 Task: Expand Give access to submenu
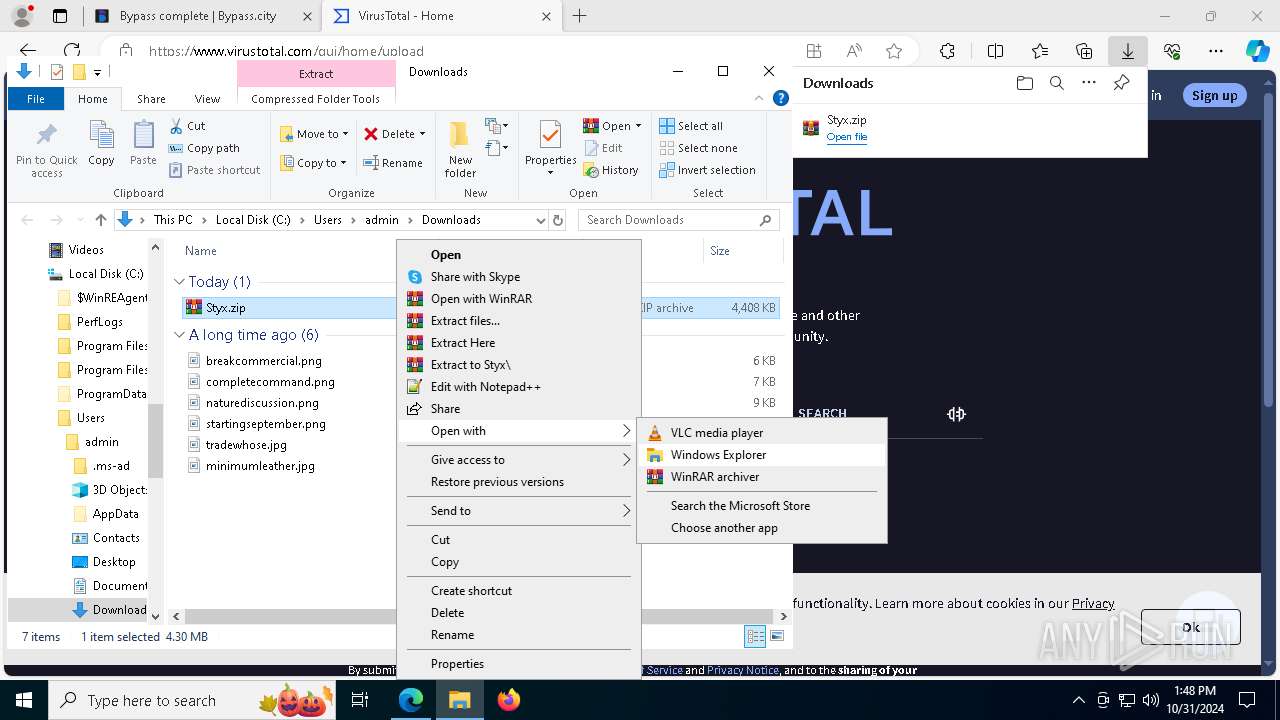(x=519, y=460)
